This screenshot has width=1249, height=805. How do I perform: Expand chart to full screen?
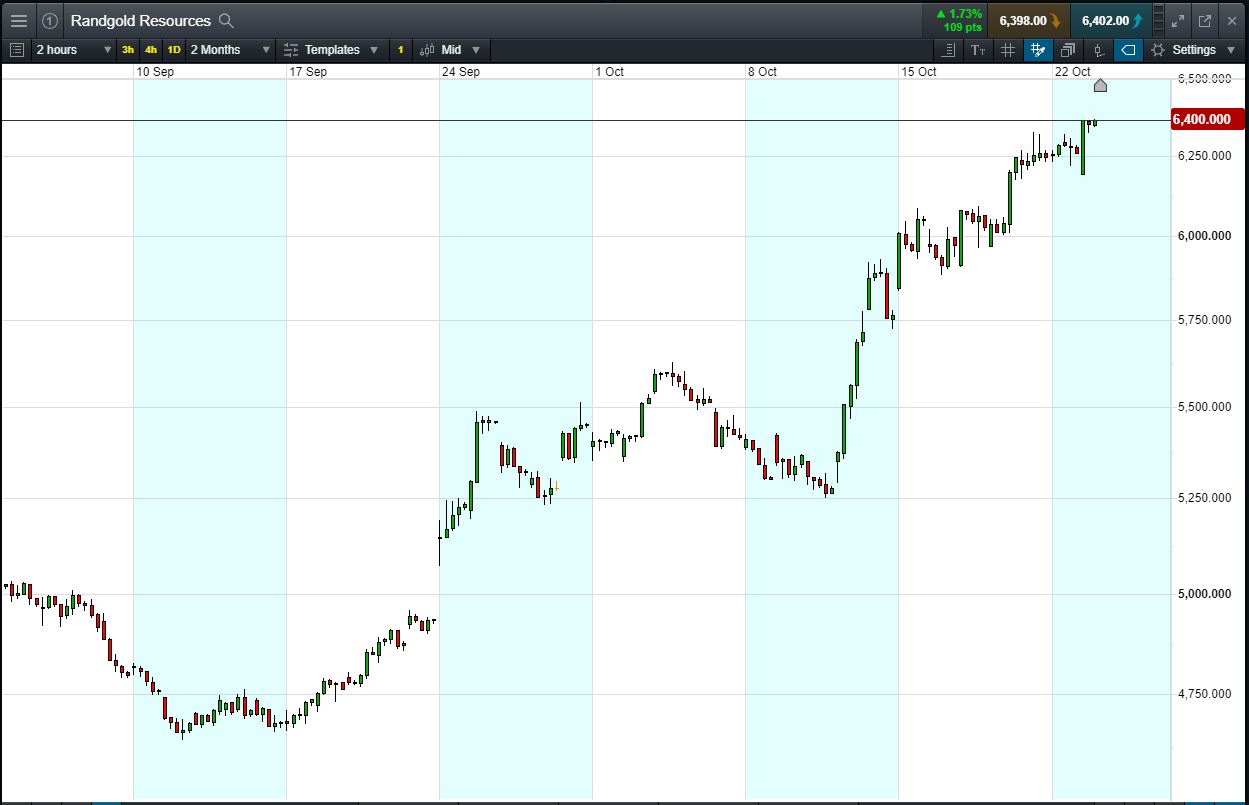click(1178, 20)
